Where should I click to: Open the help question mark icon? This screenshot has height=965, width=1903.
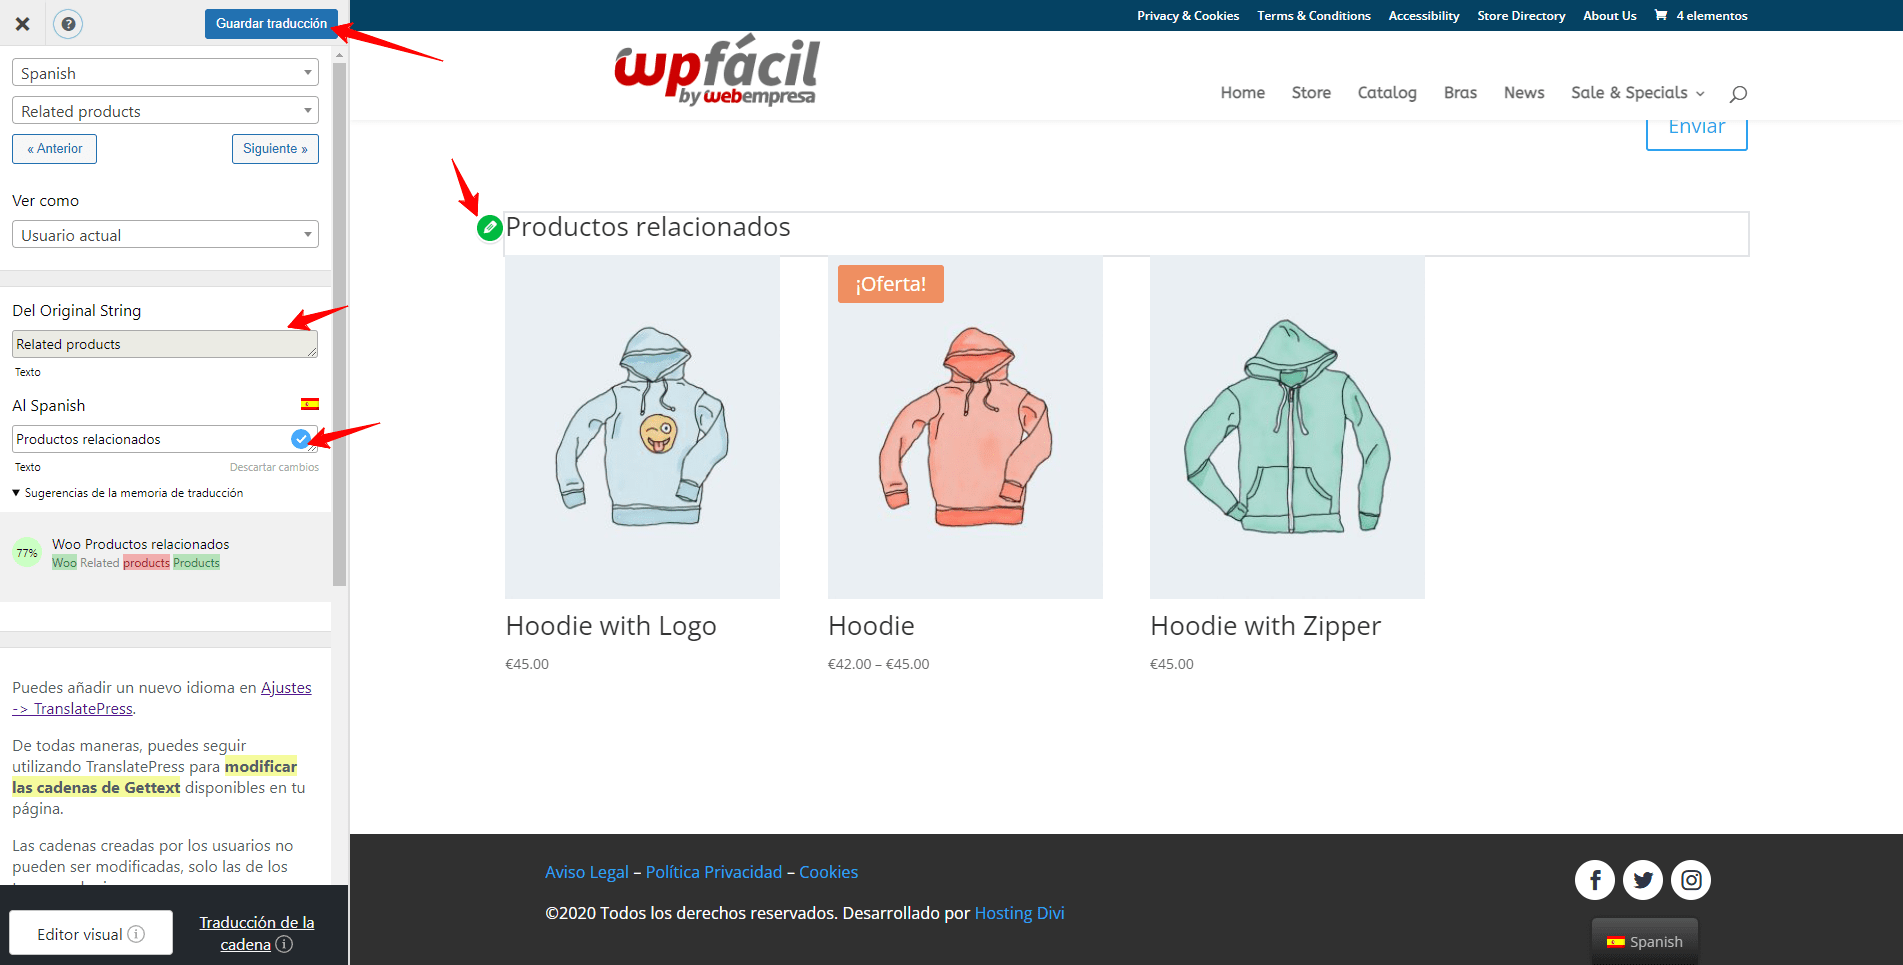tap(68, 24)
